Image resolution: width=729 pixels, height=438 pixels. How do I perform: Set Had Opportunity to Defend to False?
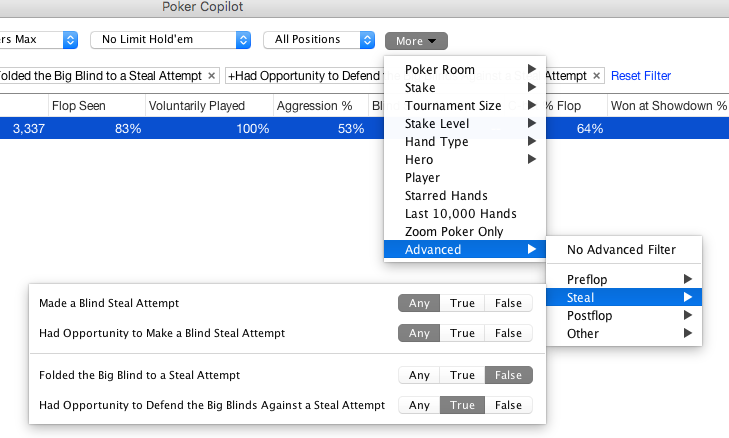click(508, 405)
